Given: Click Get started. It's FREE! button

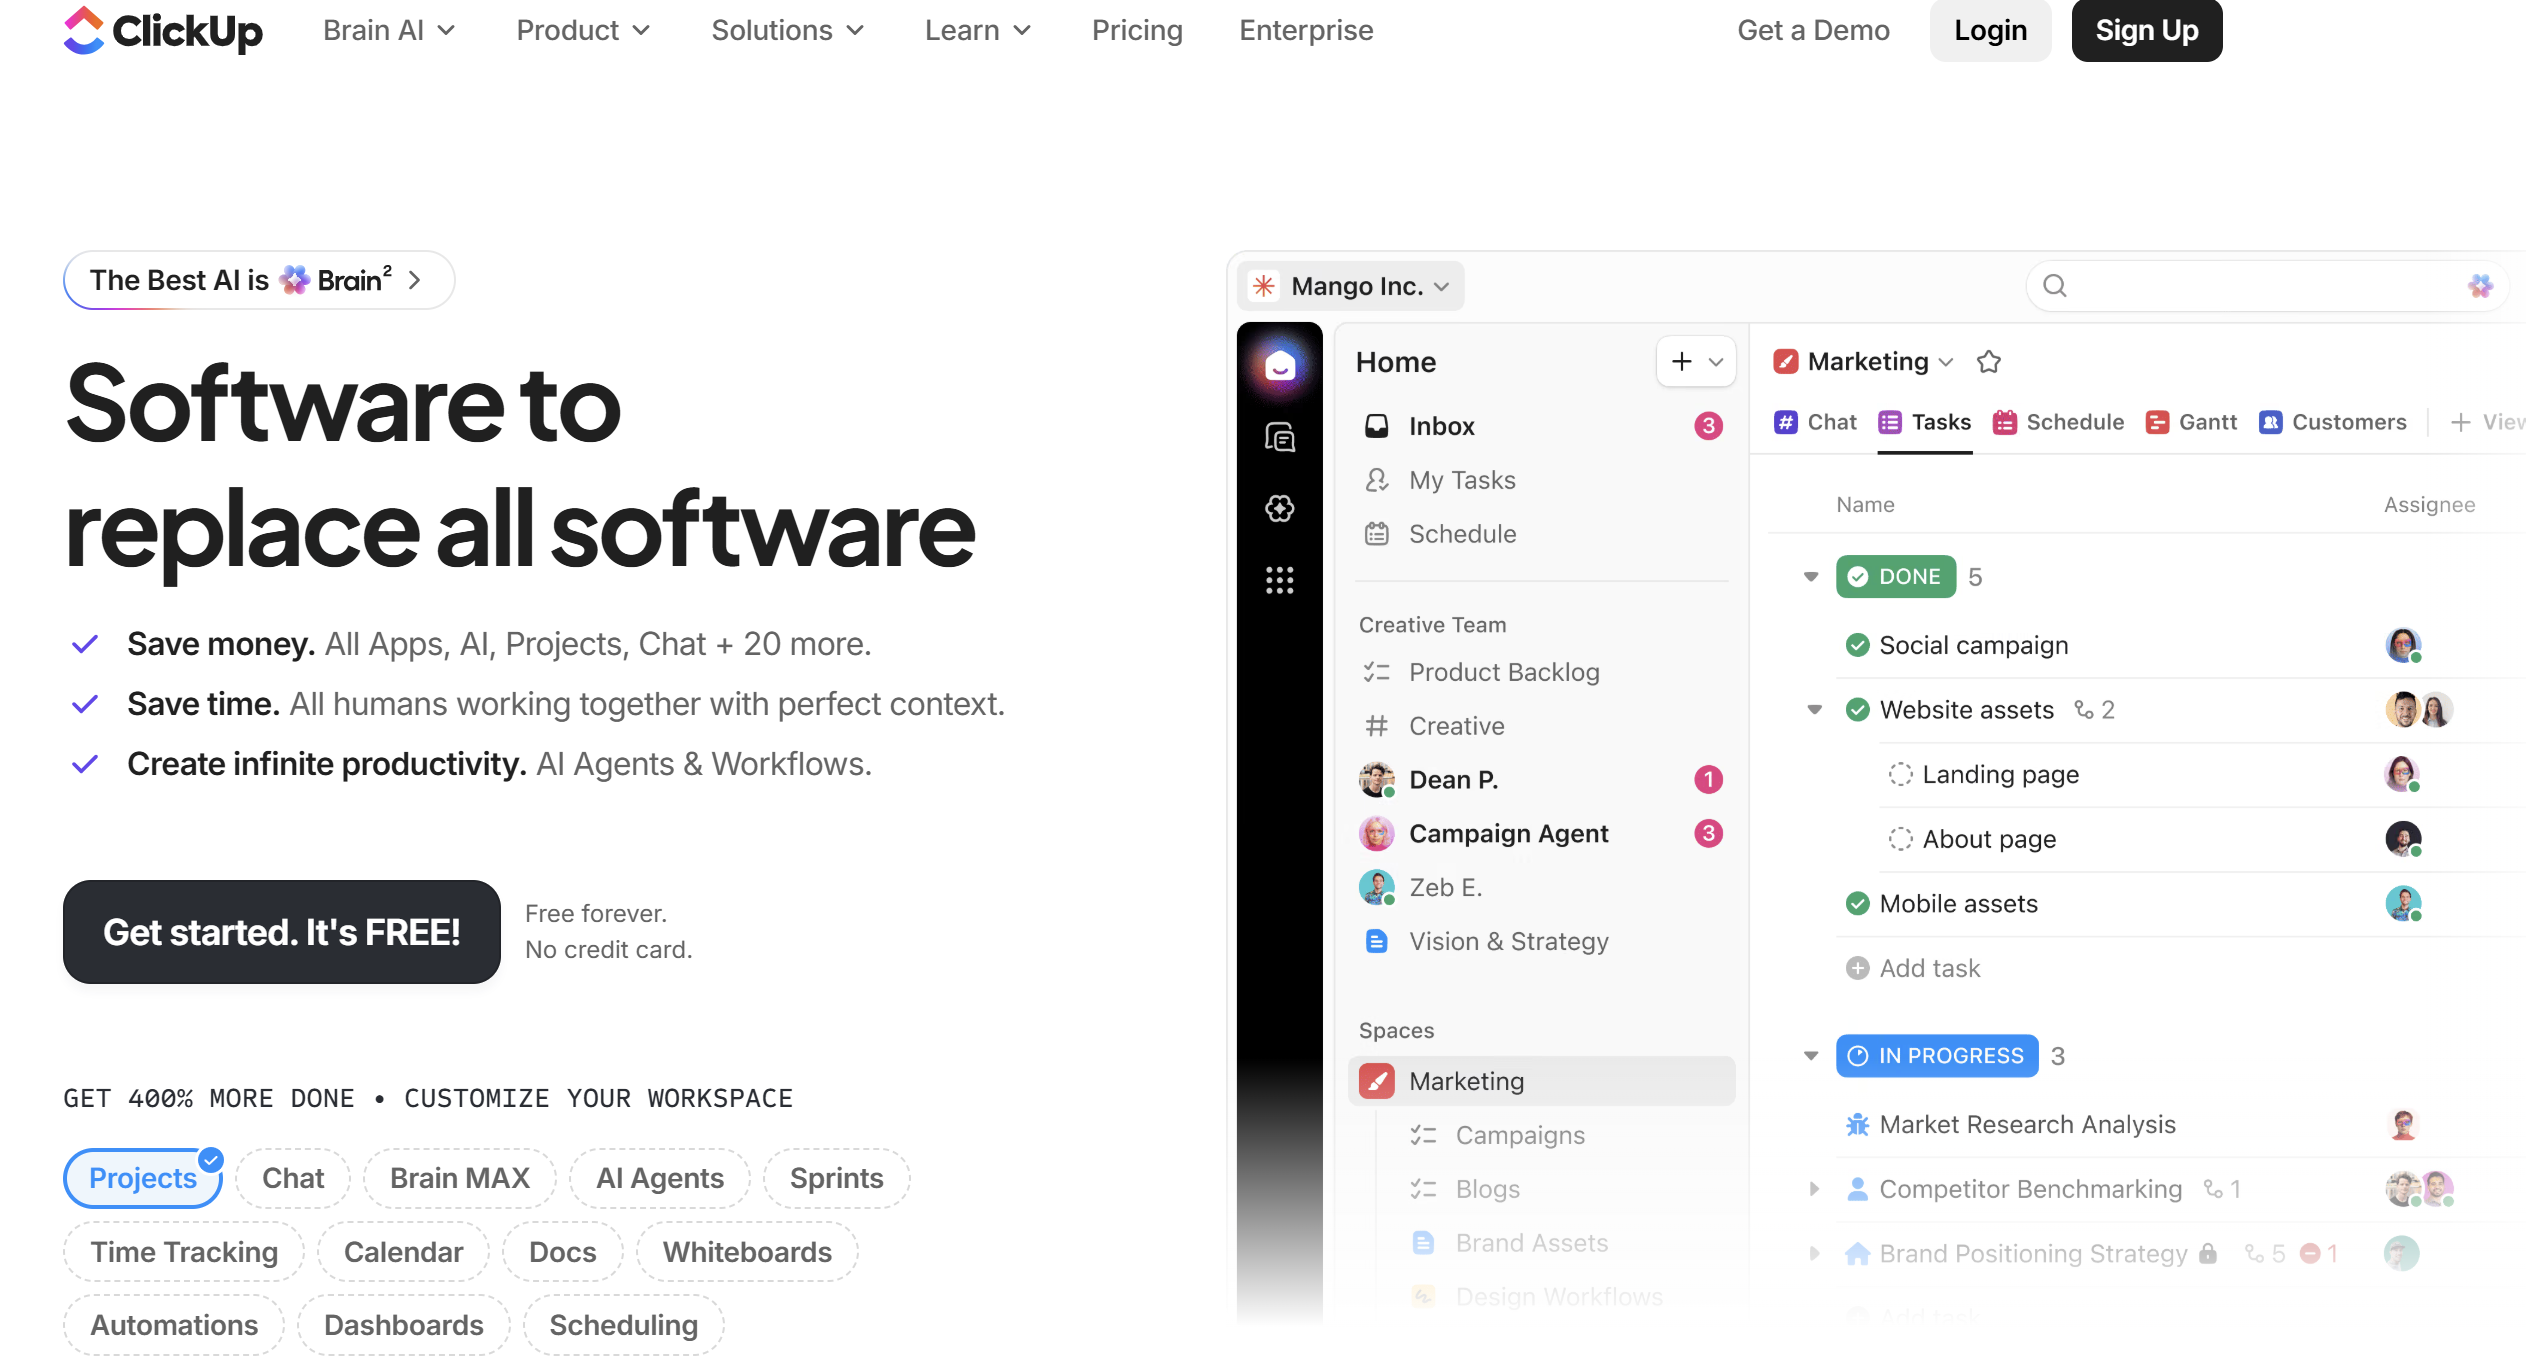Looking at the screenshot, I should [x=282, y=932].
